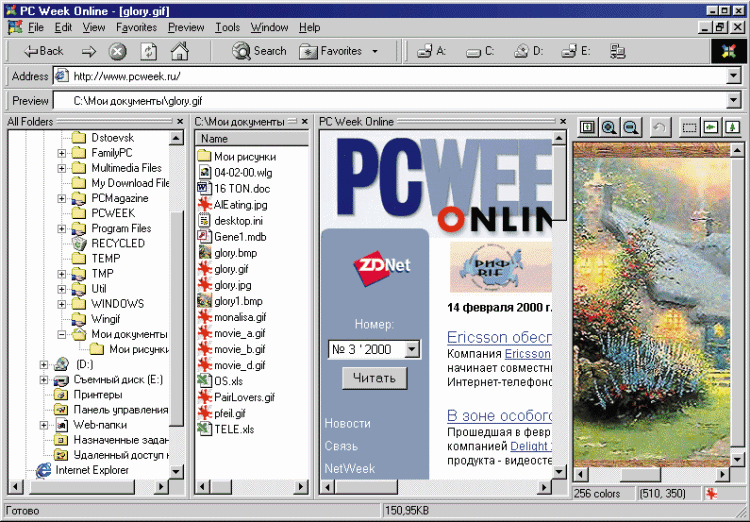750x522 pixels.
Task: Open the В зоне особого headline link
Action: [499, 415]
